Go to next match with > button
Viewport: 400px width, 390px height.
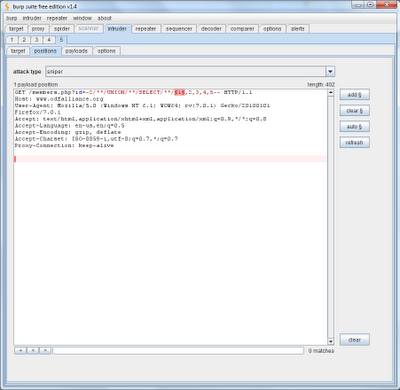[45, 350]
